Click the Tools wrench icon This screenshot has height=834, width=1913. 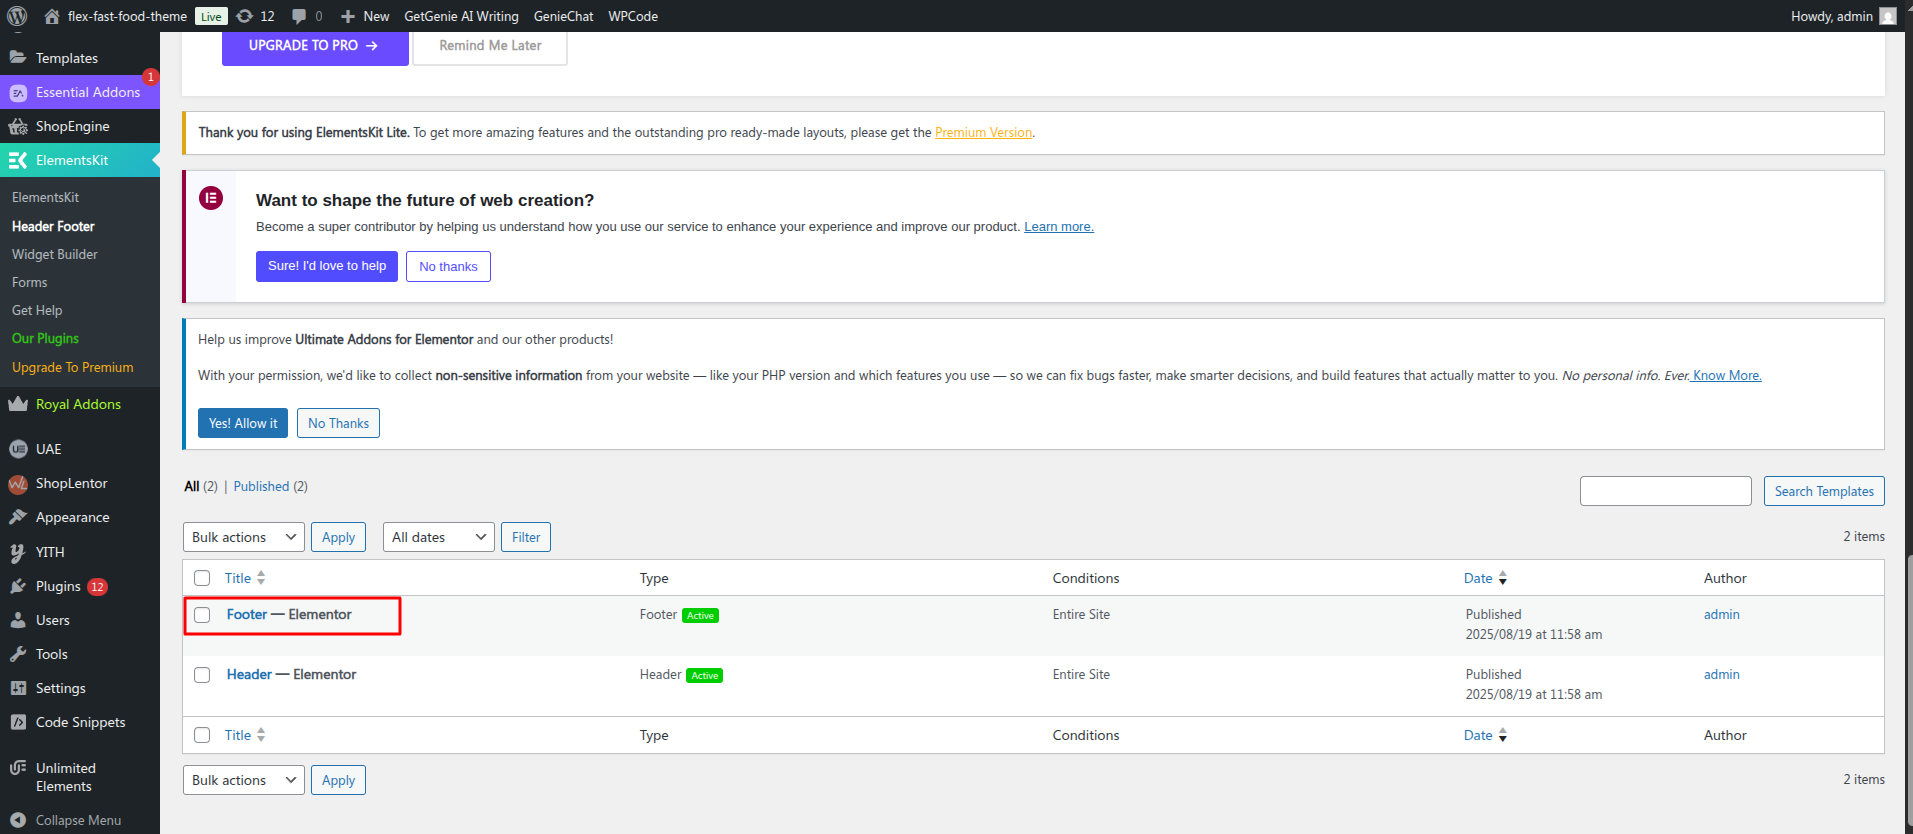click(x=18, y=654)
